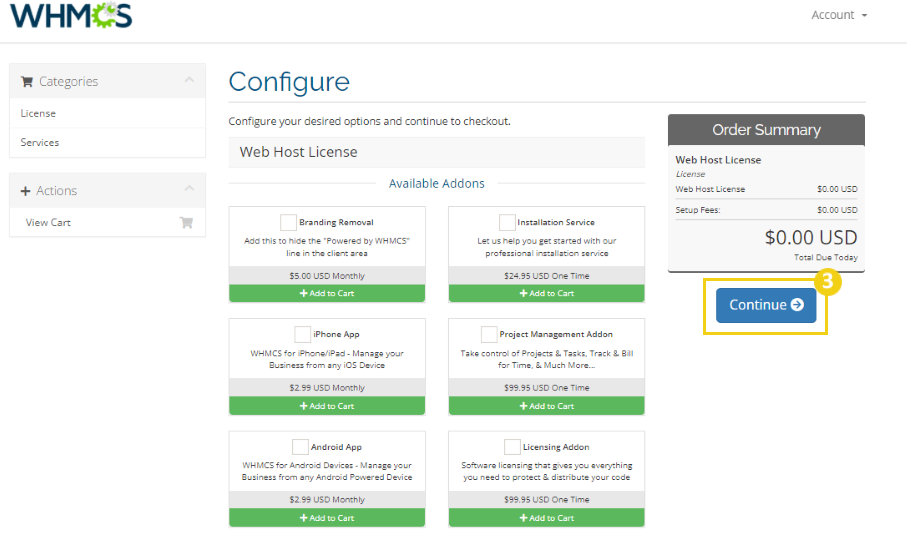
Task: Click the Licensing Addon $99.95 USD price
Action: (547, 500)
